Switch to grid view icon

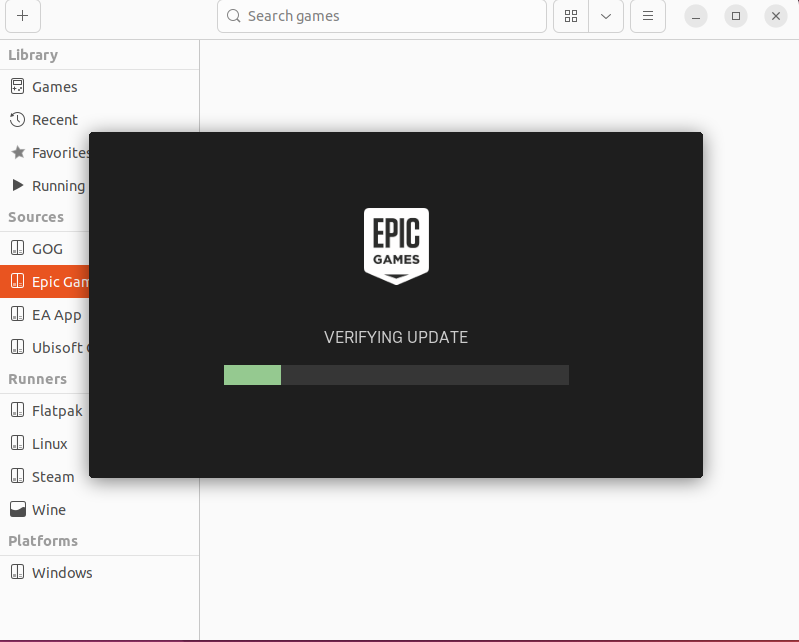pyautogui.click(x=571, y=16)
